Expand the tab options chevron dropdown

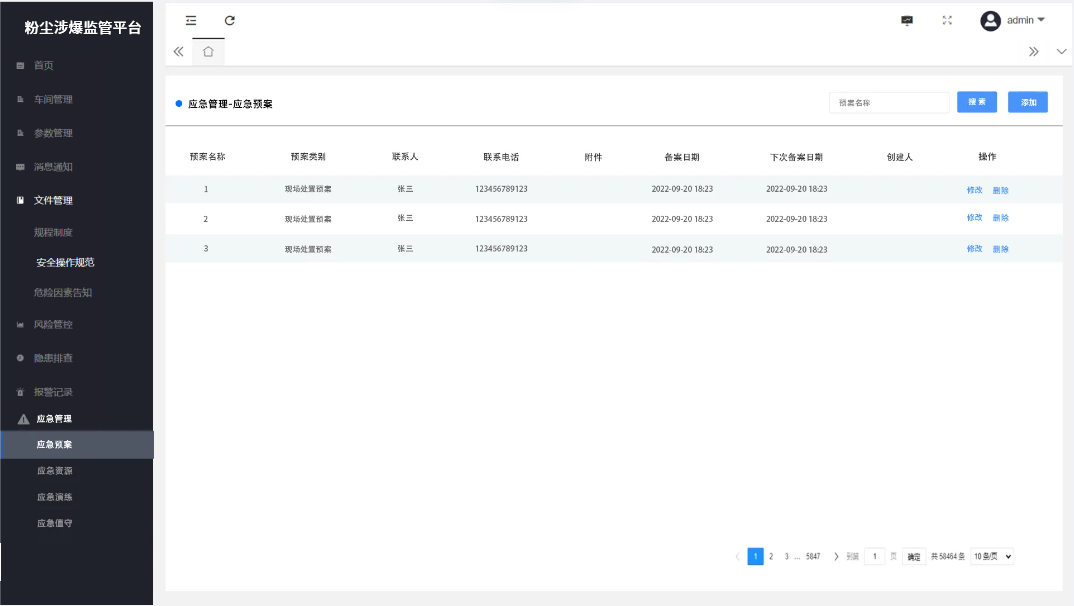tap(1061, 52)
